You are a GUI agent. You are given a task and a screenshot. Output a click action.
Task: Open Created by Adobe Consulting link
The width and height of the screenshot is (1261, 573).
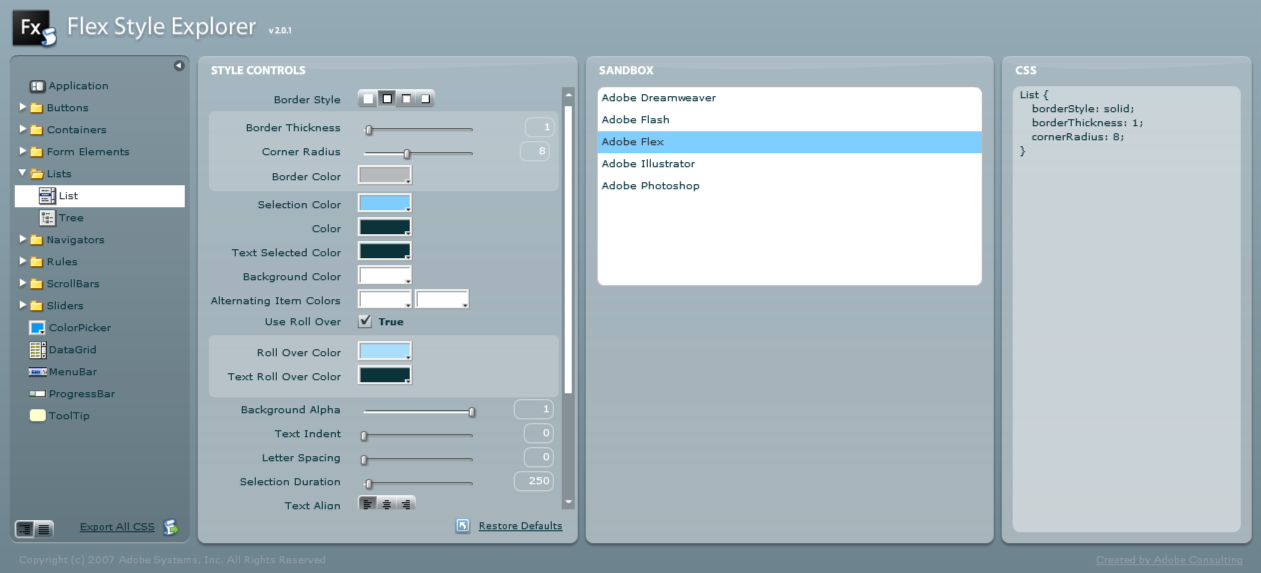(1169, 560)
